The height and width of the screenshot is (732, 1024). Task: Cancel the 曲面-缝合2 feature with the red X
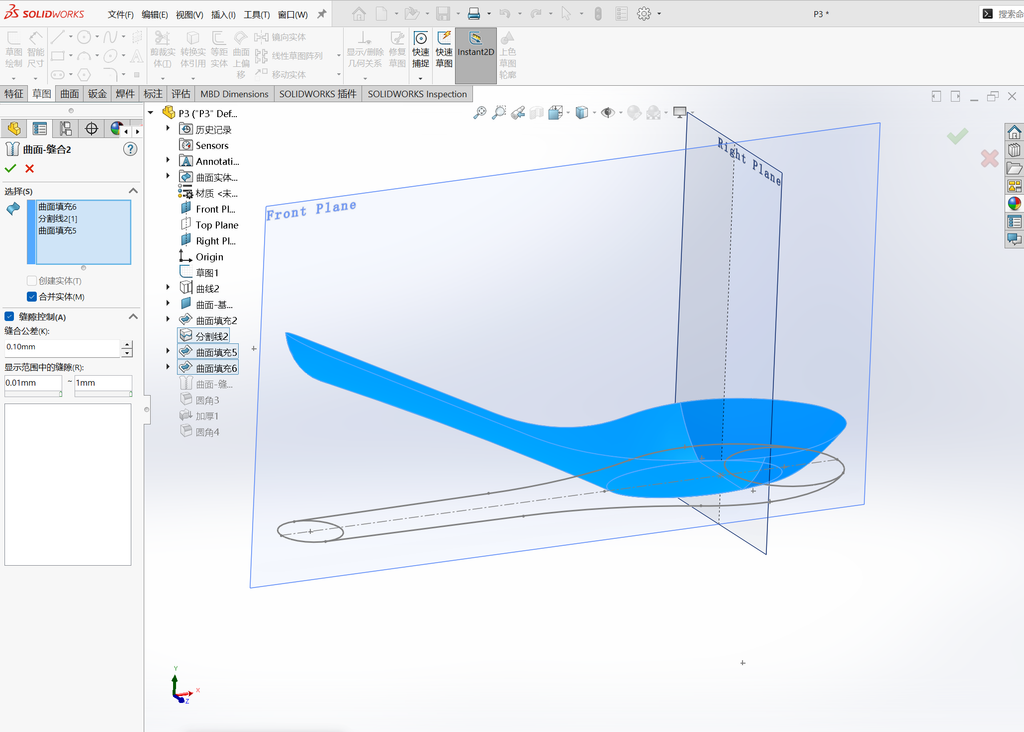coord(29,168)
